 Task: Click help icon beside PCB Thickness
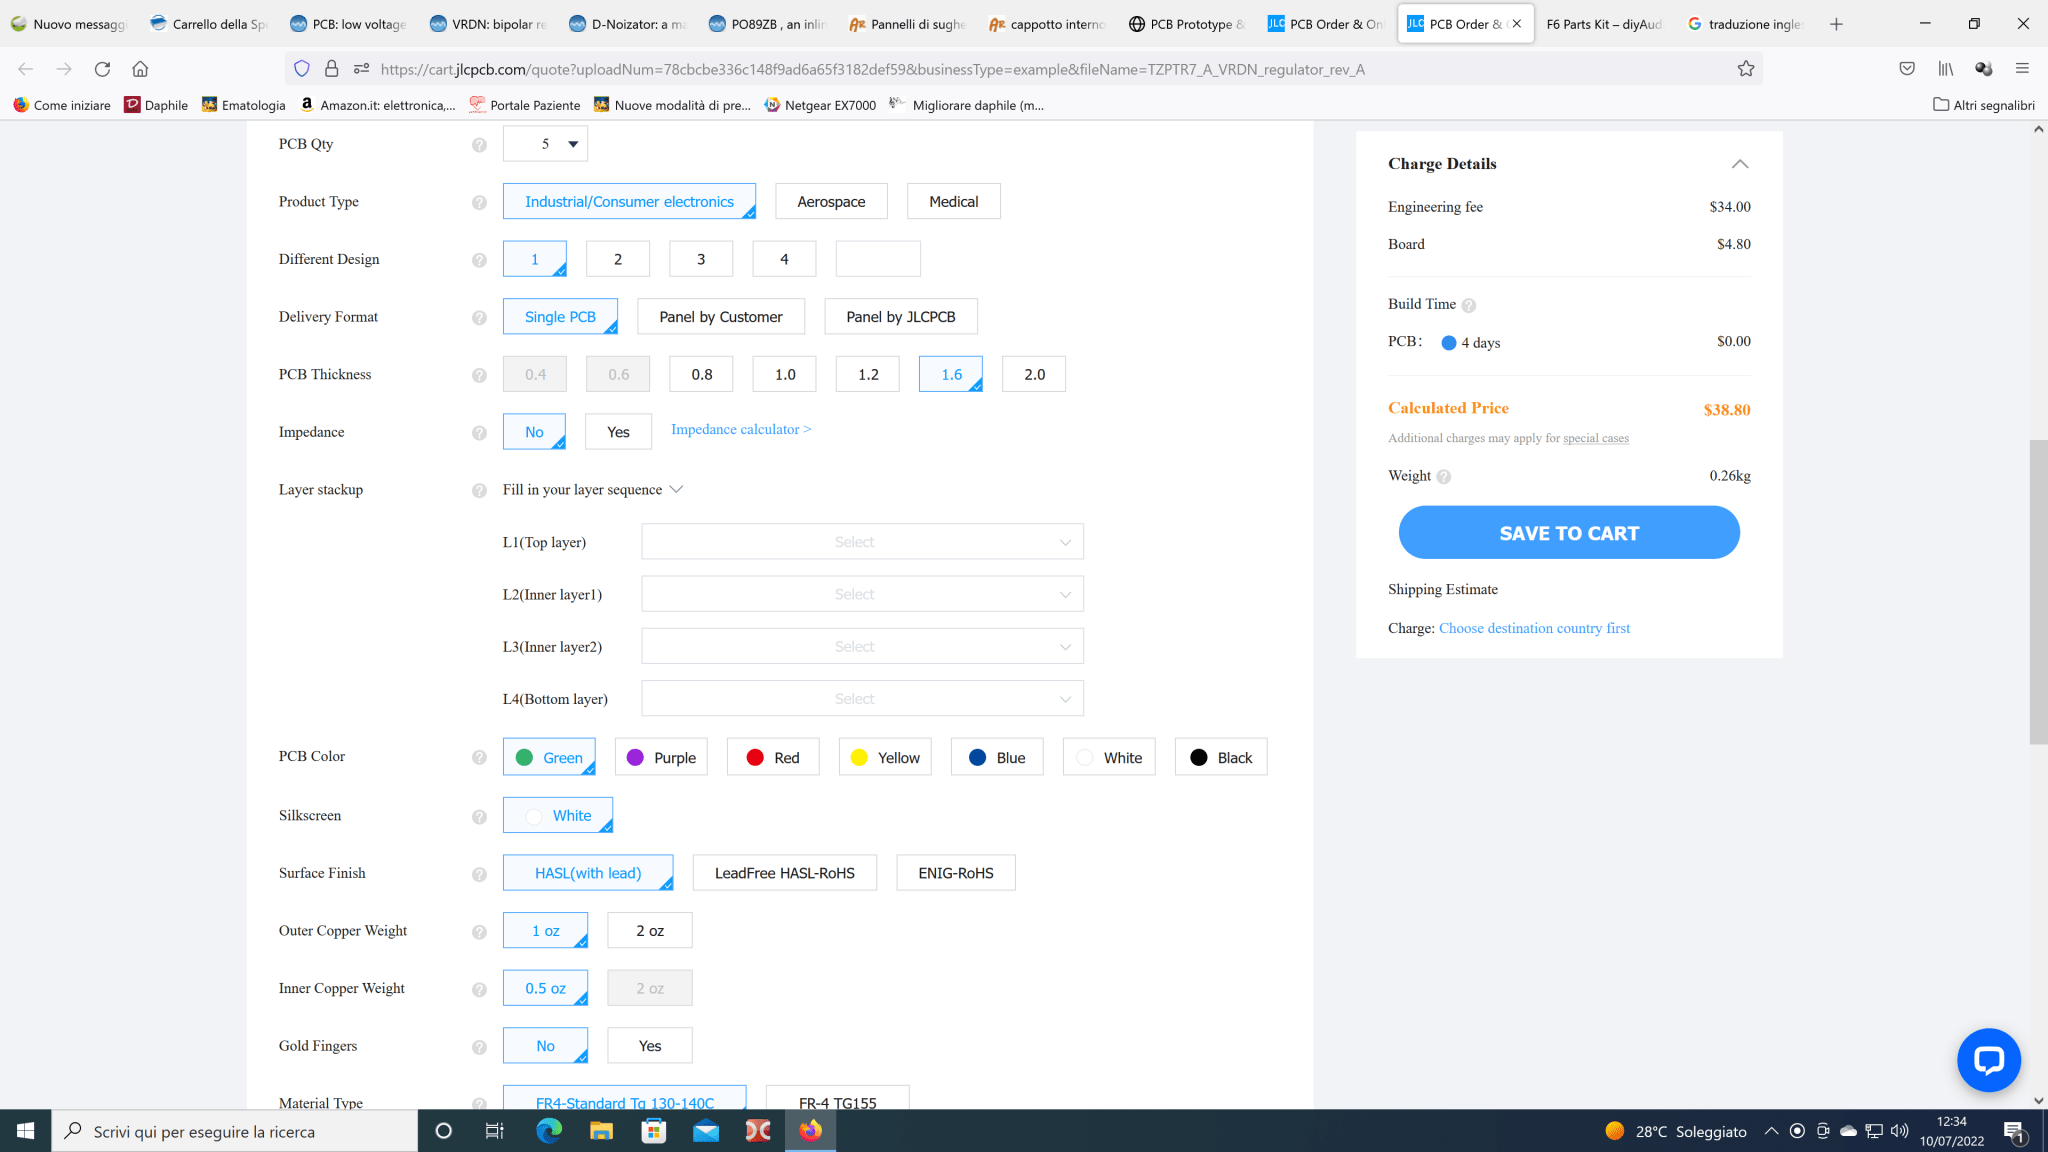[479, 376]
